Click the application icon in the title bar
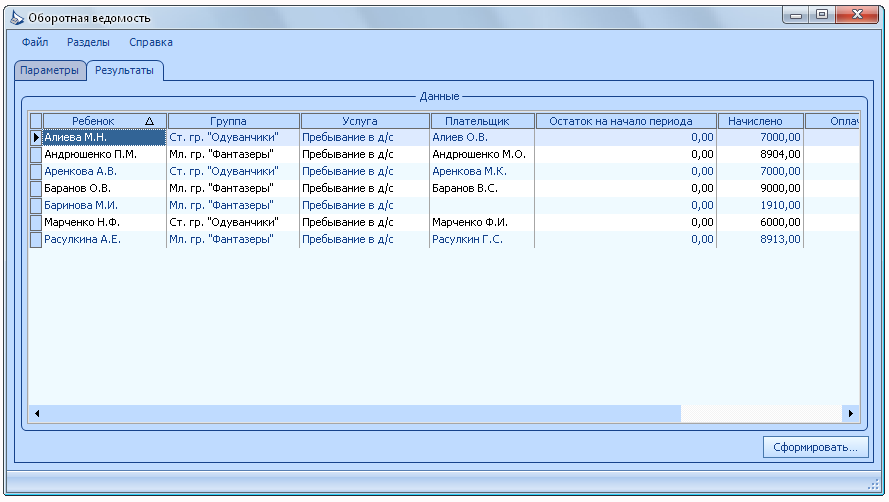 point(17,18)
